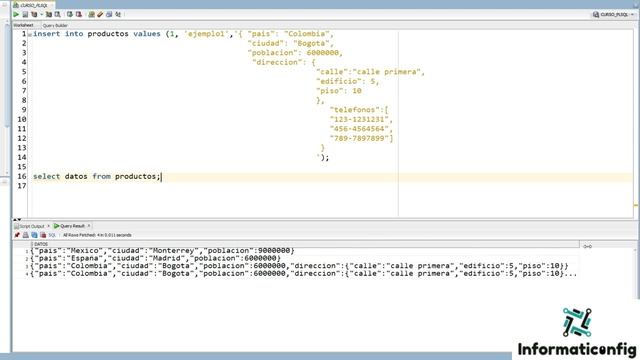
Task: Switch to the Worksheet tab
Action: click(x=23, y=25)
